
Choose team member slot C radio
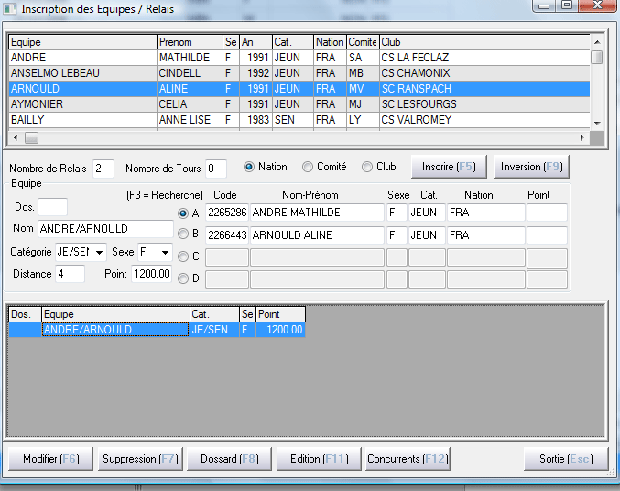click(x=182, y=256)
